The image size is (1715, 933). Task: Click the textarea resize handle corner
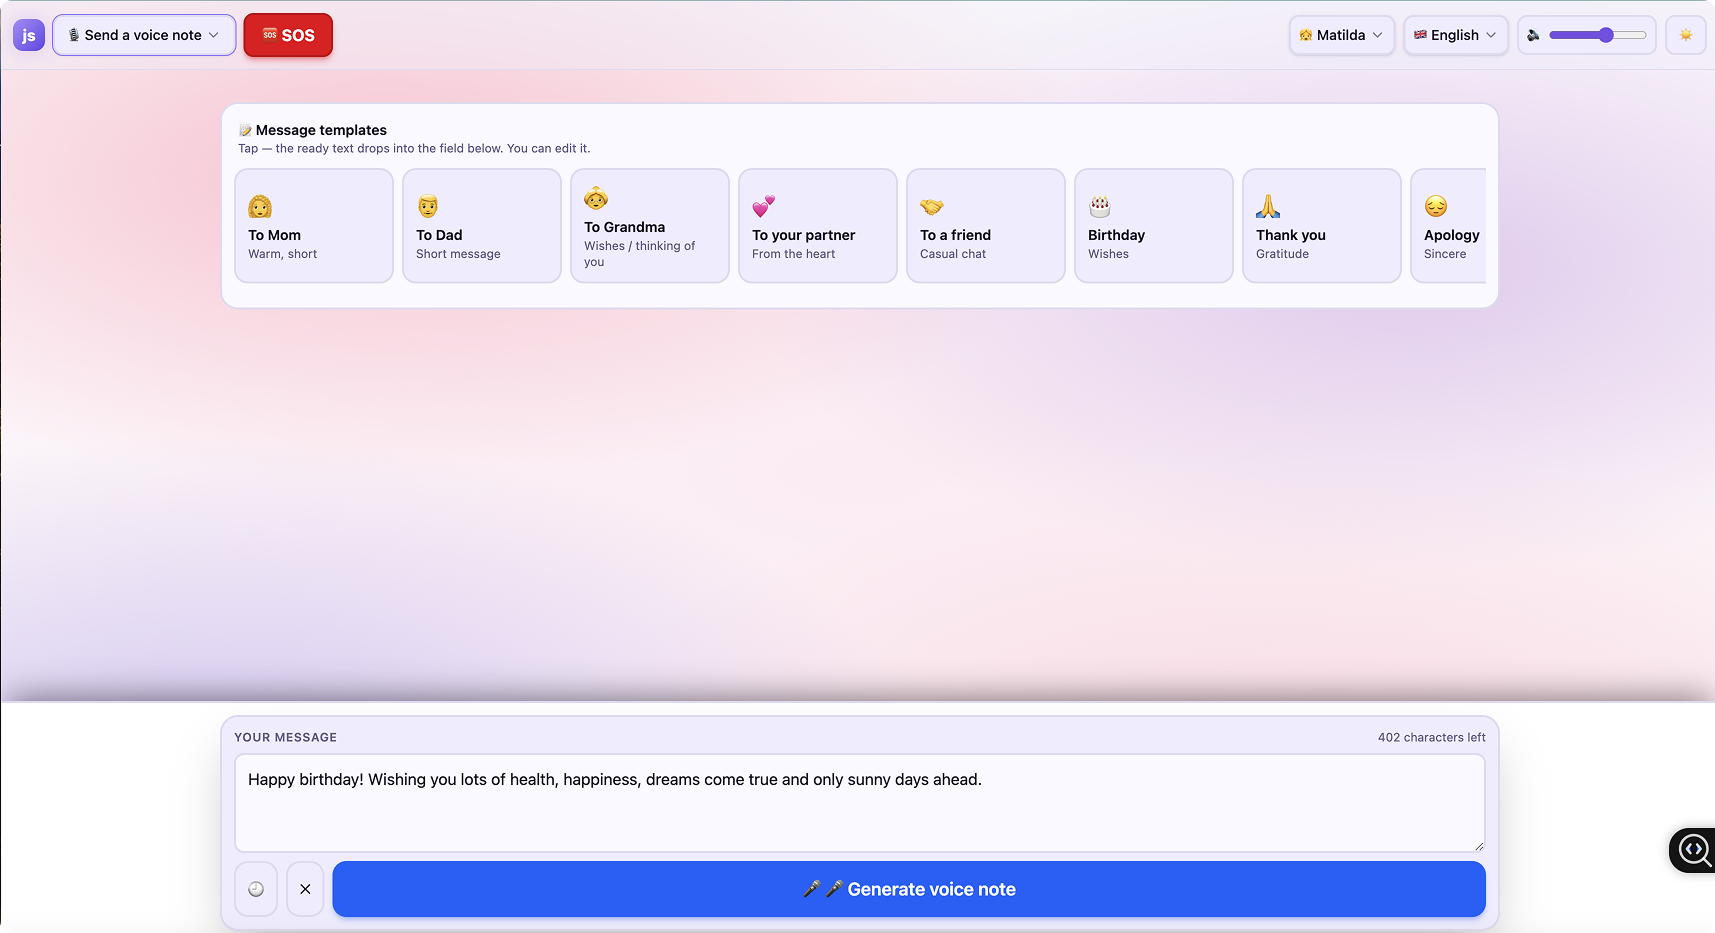(x=1478, y=846)
